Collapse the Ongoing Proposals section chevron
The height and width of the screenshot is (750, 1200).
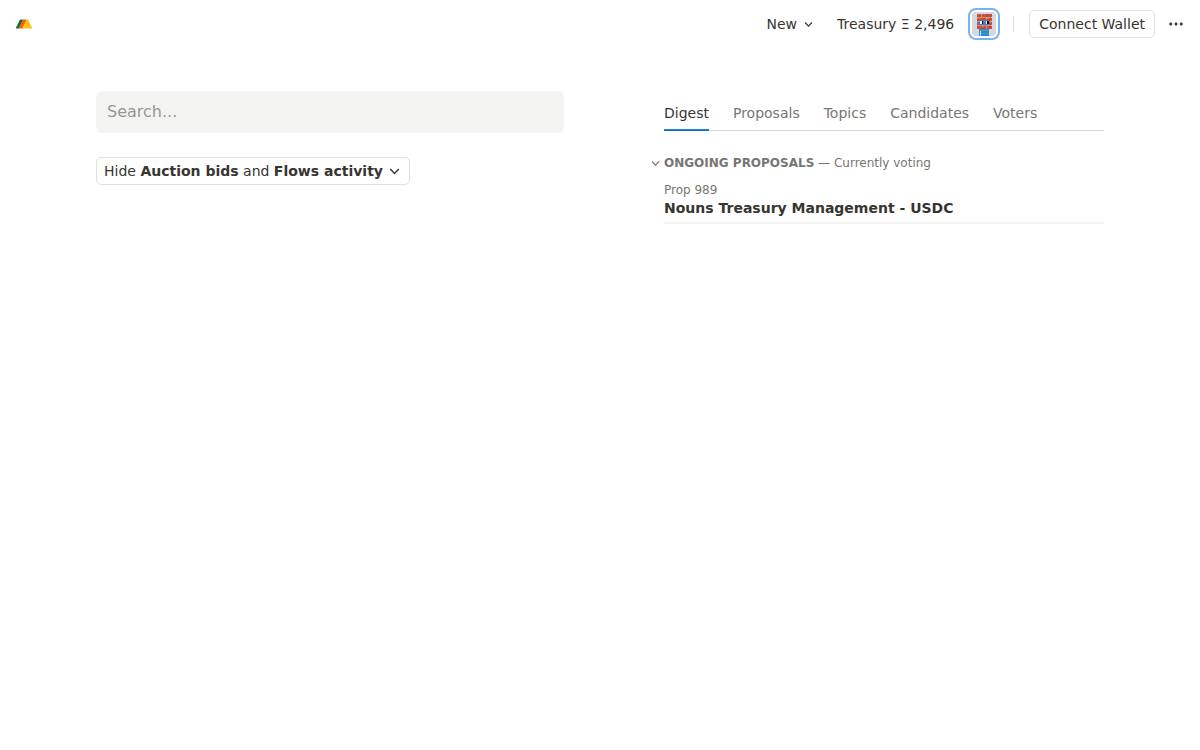[x=655, y=163]
